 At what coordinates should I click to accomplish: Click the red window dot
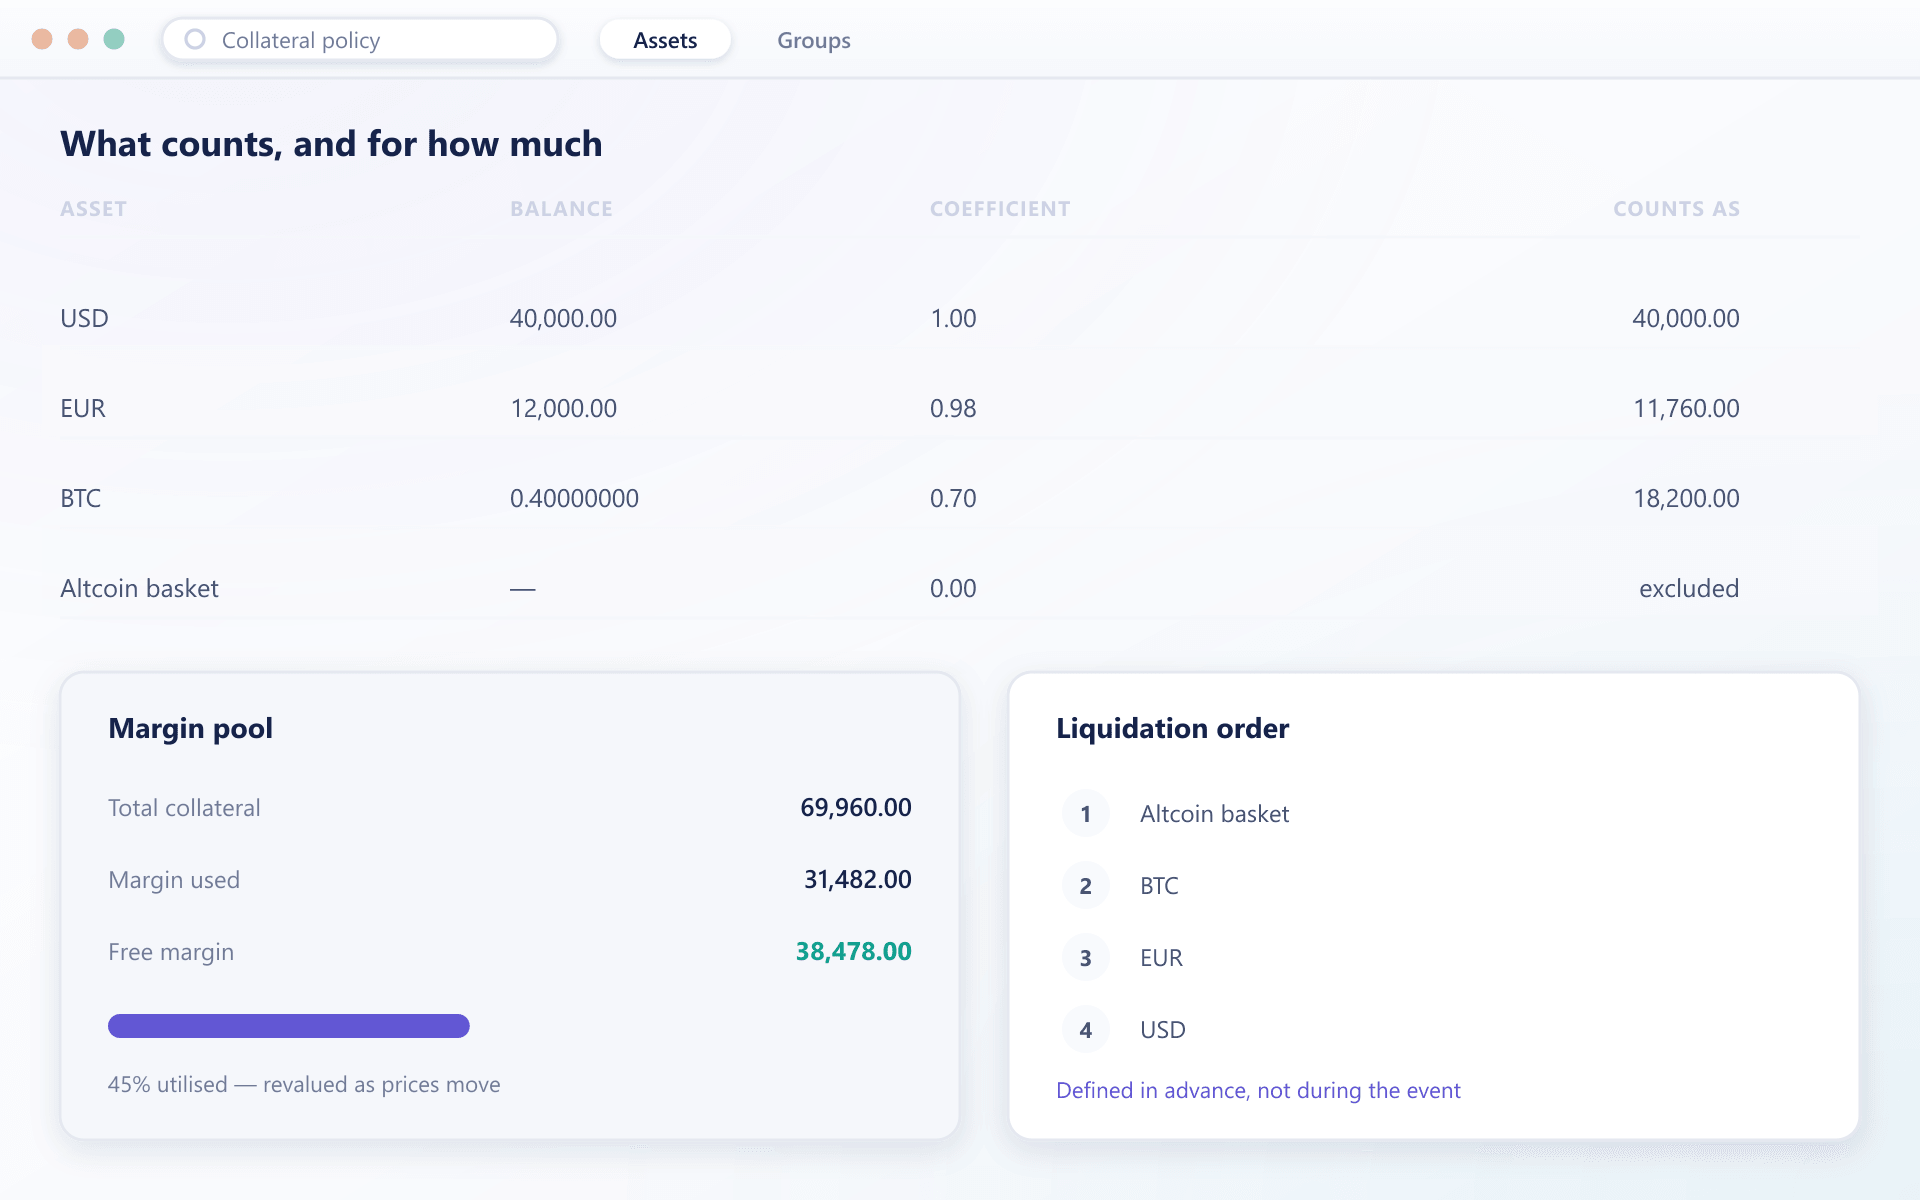click(x=42, y=39)
